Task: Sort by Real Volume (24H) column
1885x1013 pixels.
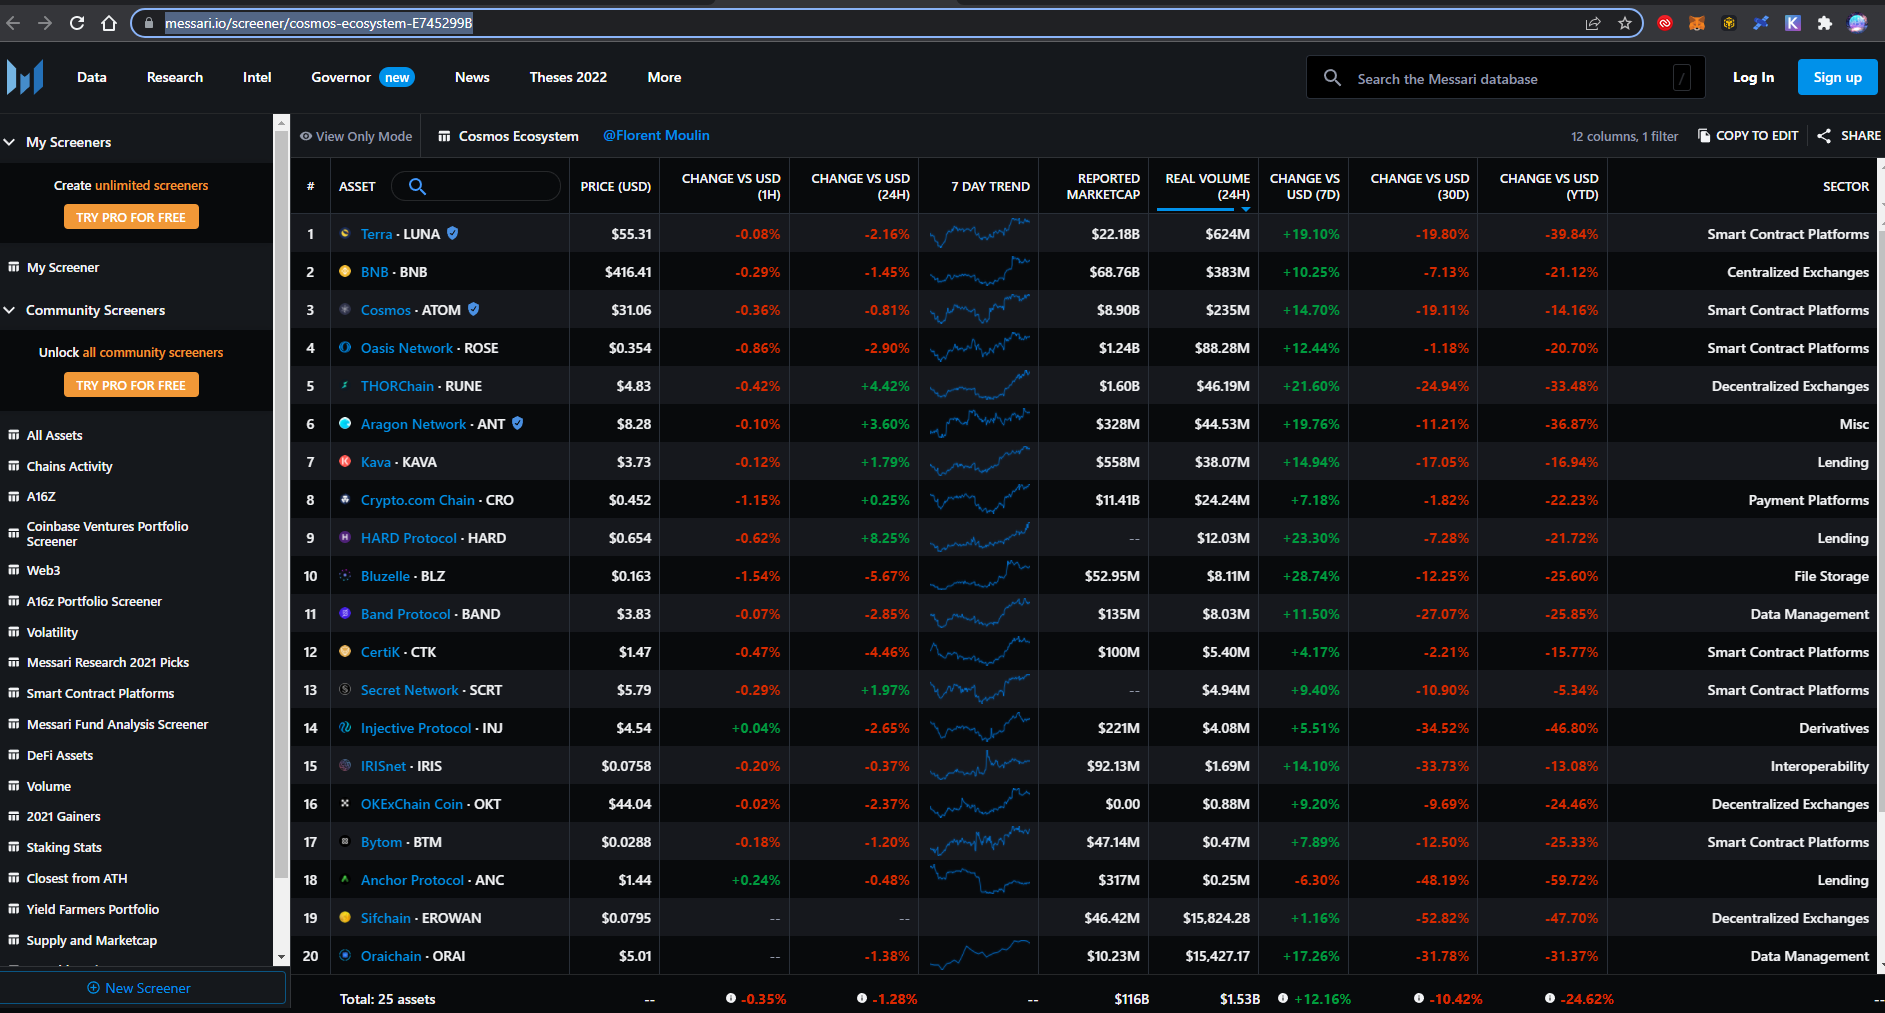Action: point(1207,186)
